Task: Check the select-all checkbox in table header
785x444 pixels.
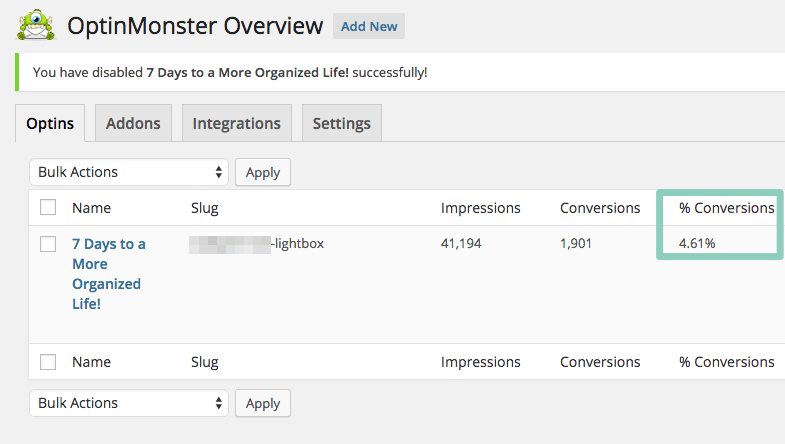Action: click(x=48, y=207)
